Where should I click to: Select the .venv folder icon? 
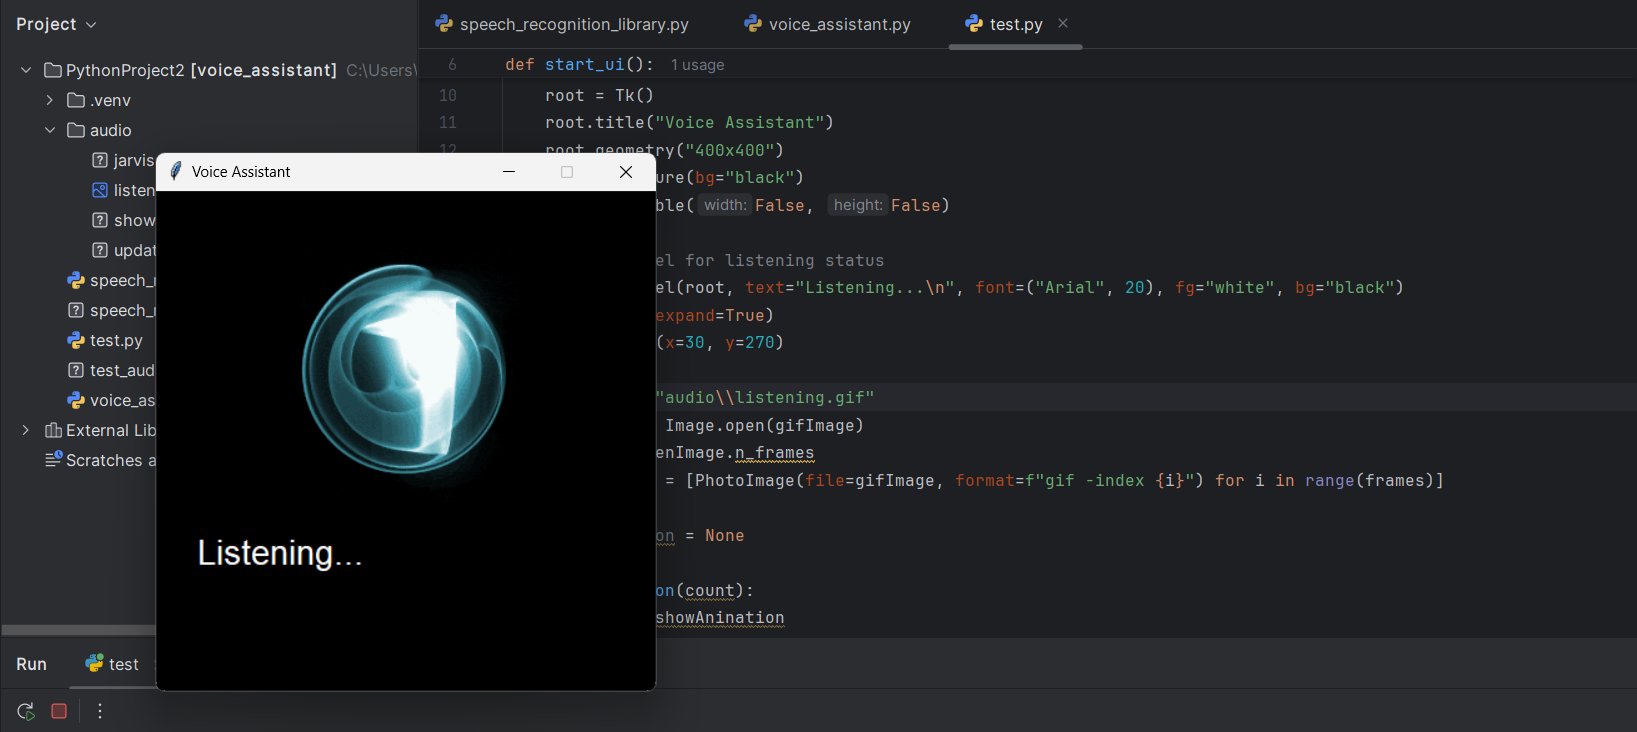point(76,100)
